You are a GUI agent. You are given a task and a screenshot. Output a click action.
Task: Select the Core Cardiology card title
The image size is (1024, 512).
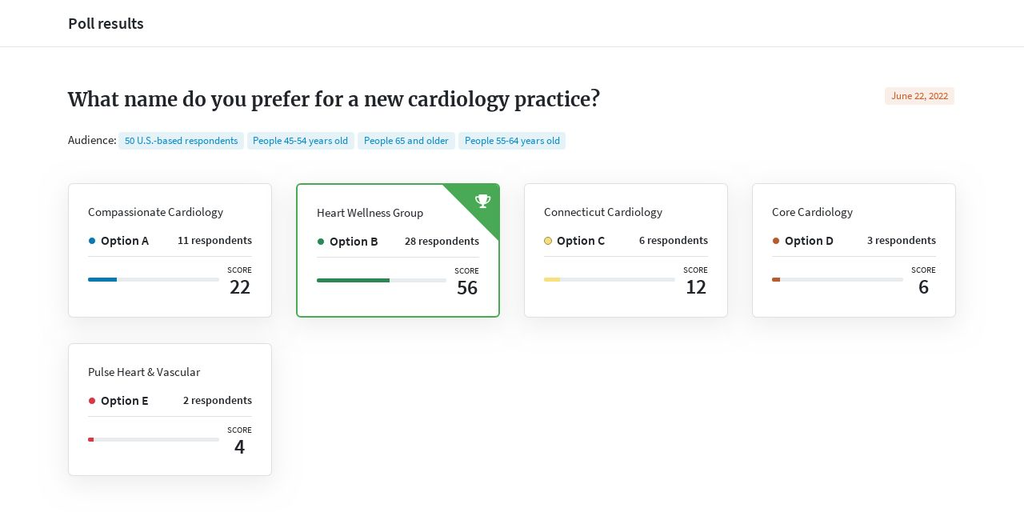(x=812, y=212)
